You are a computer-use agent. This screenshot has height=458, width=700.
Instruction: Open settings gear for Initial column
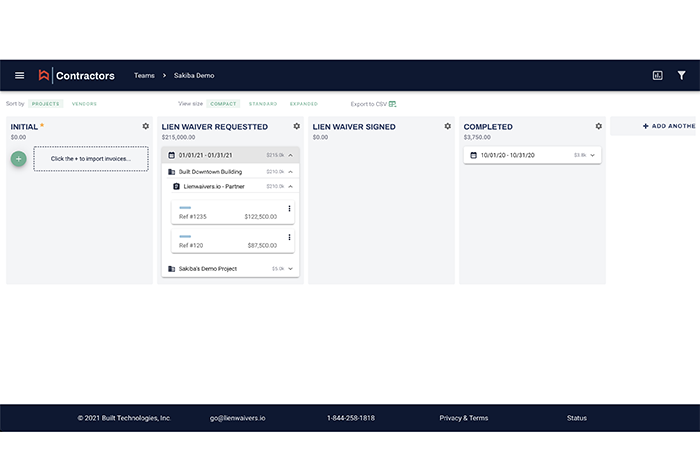click(x=146, y=127)
